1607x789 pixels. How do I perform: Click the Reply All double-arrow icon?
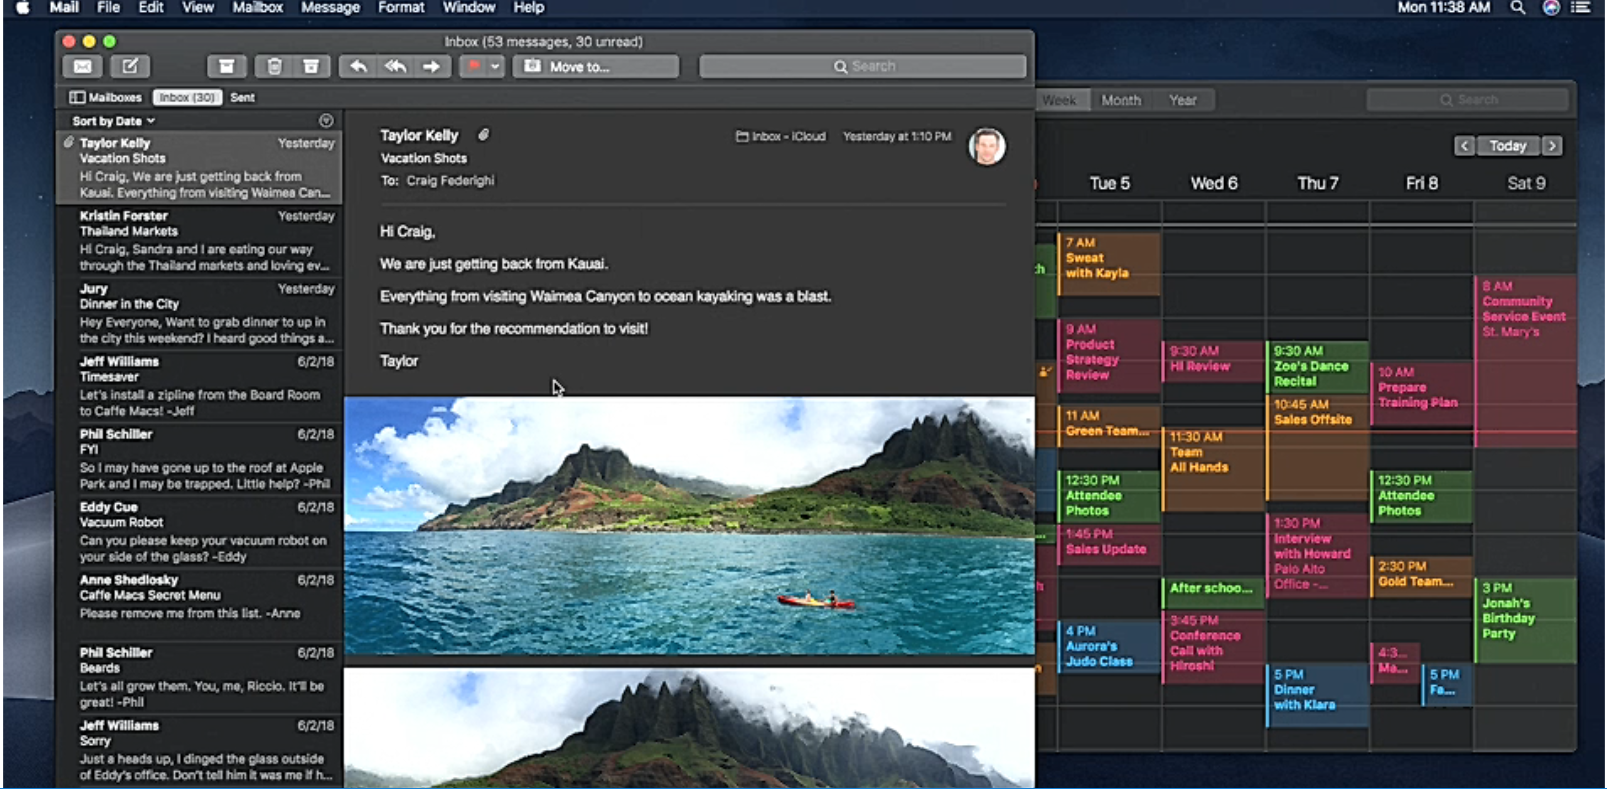pos(395,66)
